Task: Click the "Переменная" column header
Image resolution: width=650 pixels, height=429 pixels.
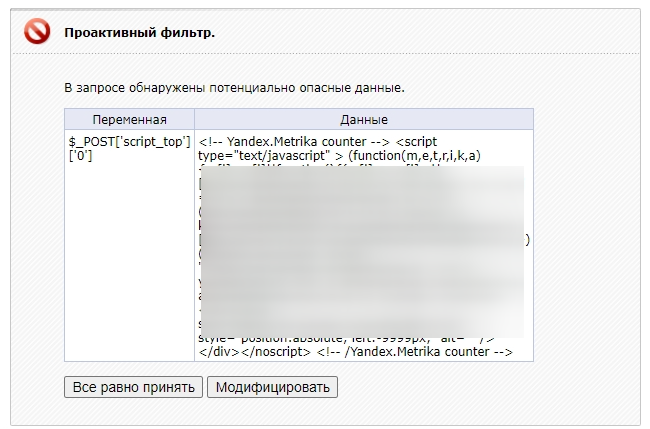Action: pos(129,119)
